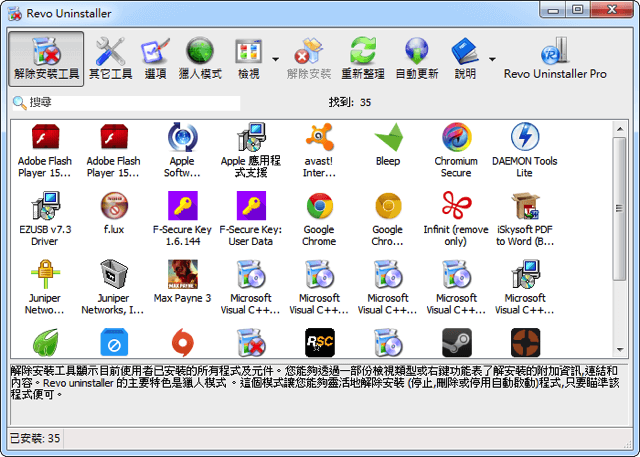
Task: Select DAEMON Tools Lite
Action: click(x=524, y=151)
